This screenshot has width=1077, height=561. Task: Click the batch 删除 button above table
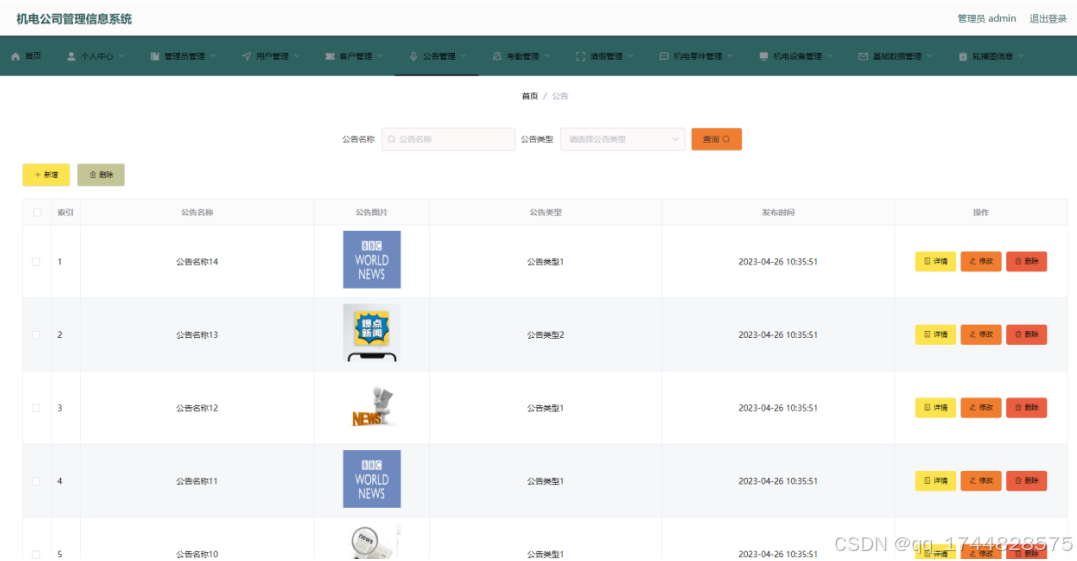tap(101, 175)
